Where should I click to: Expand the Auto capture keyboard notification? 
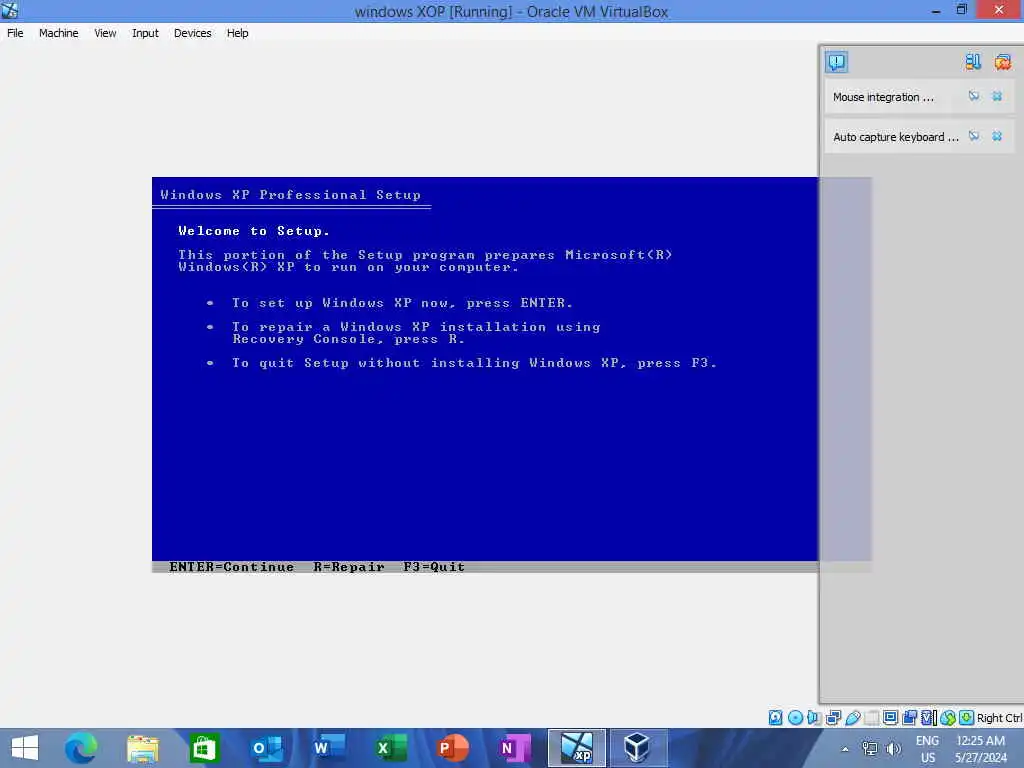[x=895, y=136]
